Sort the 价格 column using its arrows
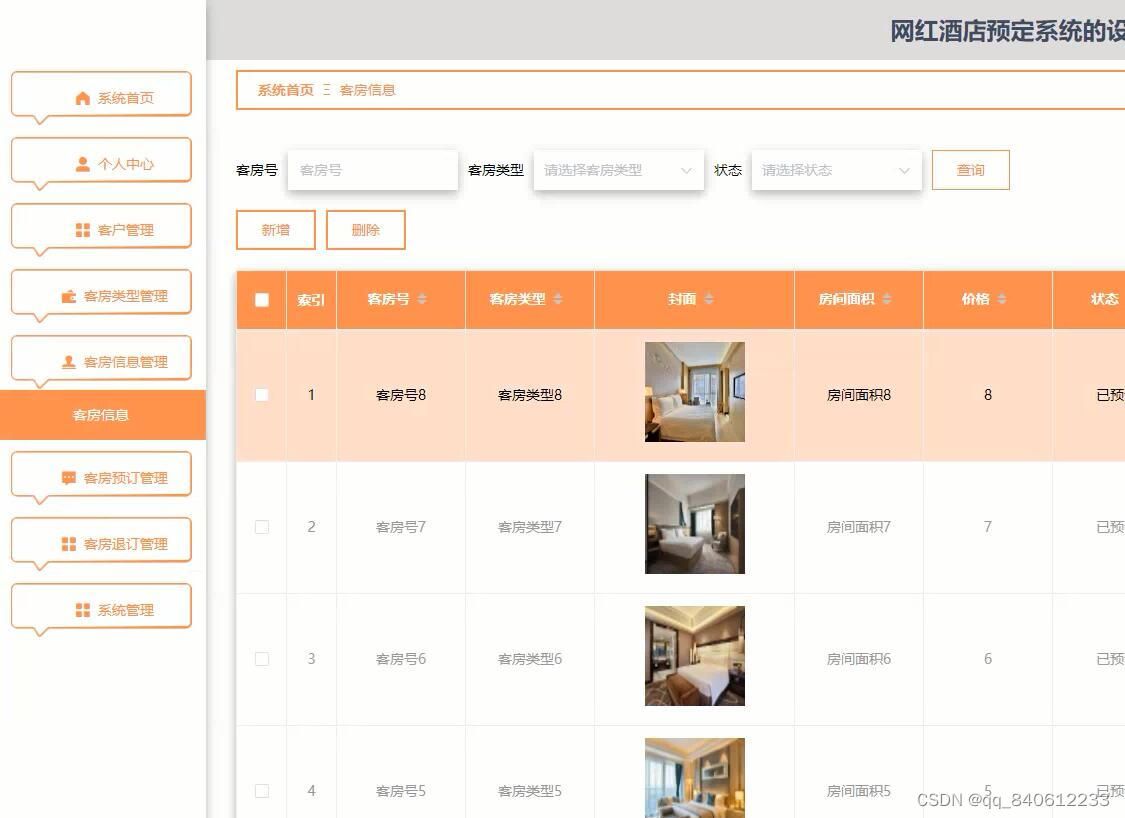 [999, 298]
